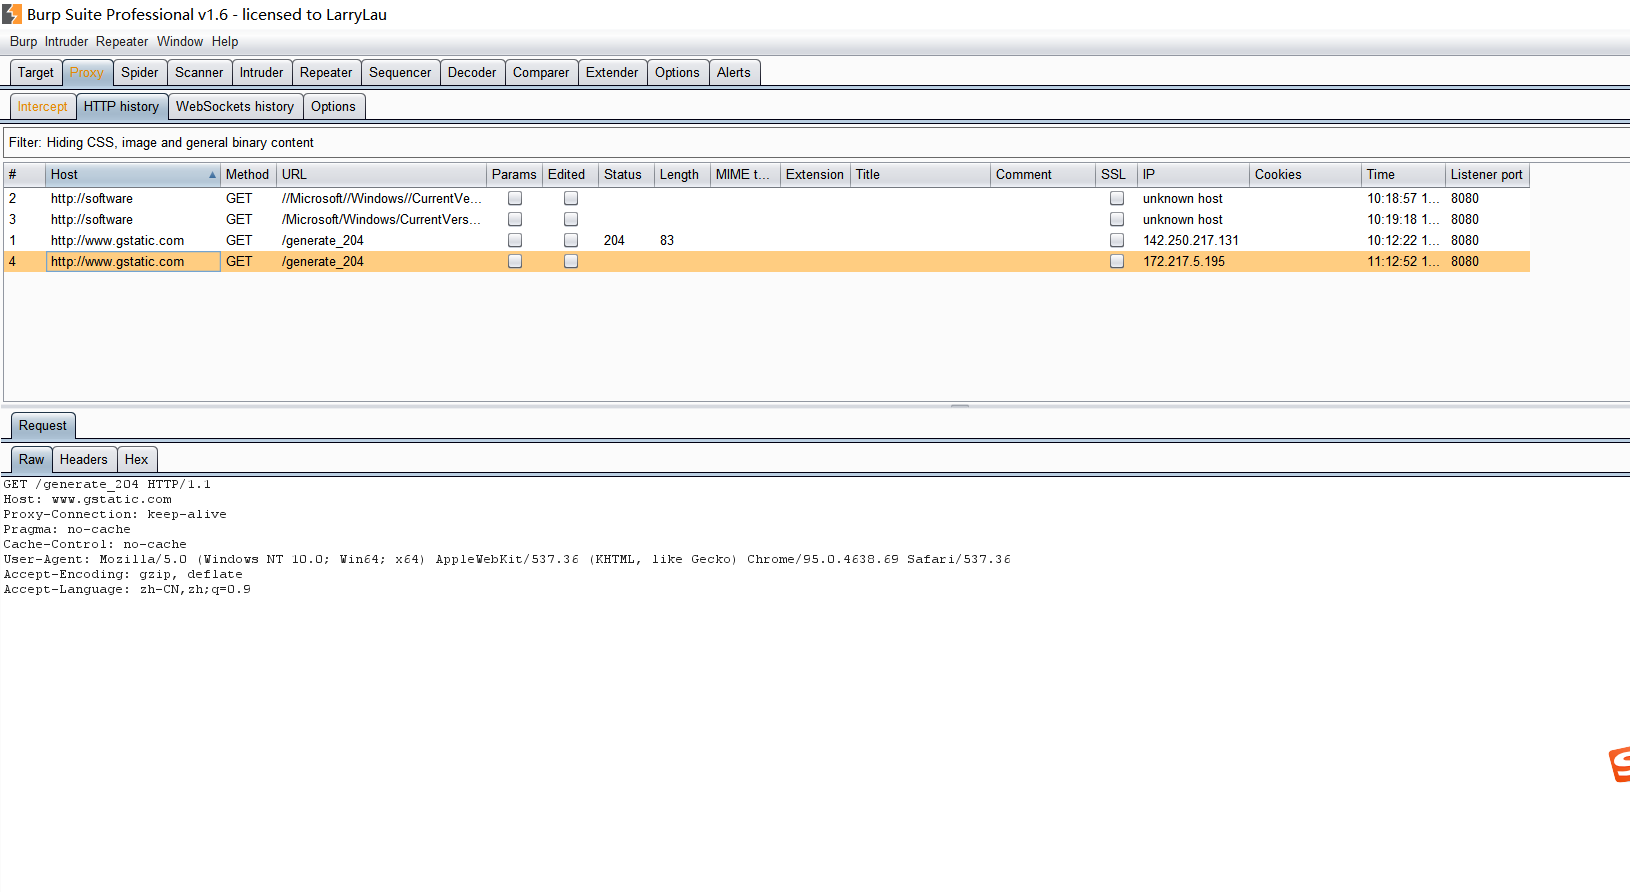Switch to the Target tab
Screen dimensions: 1630x892
pos(36,72)
